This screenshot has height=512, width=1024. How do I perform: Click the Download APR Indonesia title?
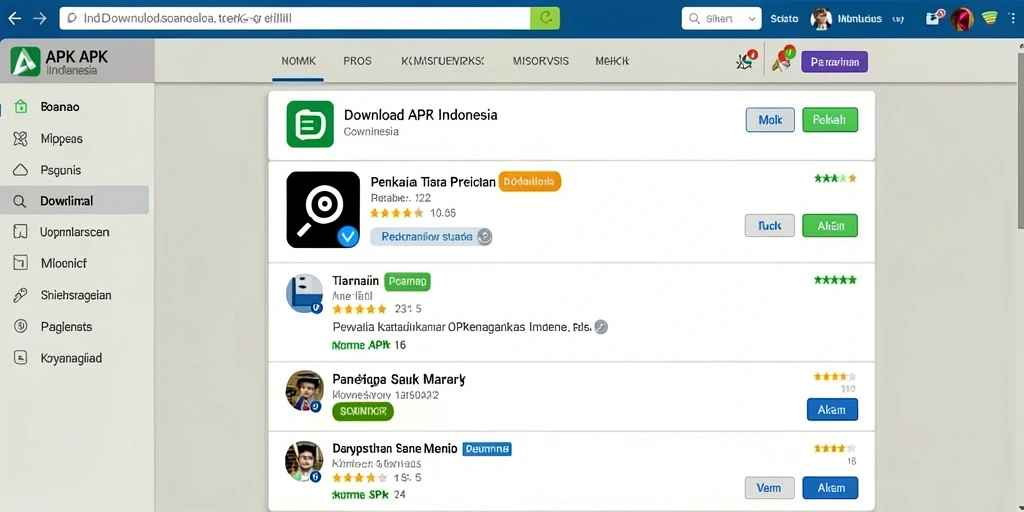click(421, 115)
